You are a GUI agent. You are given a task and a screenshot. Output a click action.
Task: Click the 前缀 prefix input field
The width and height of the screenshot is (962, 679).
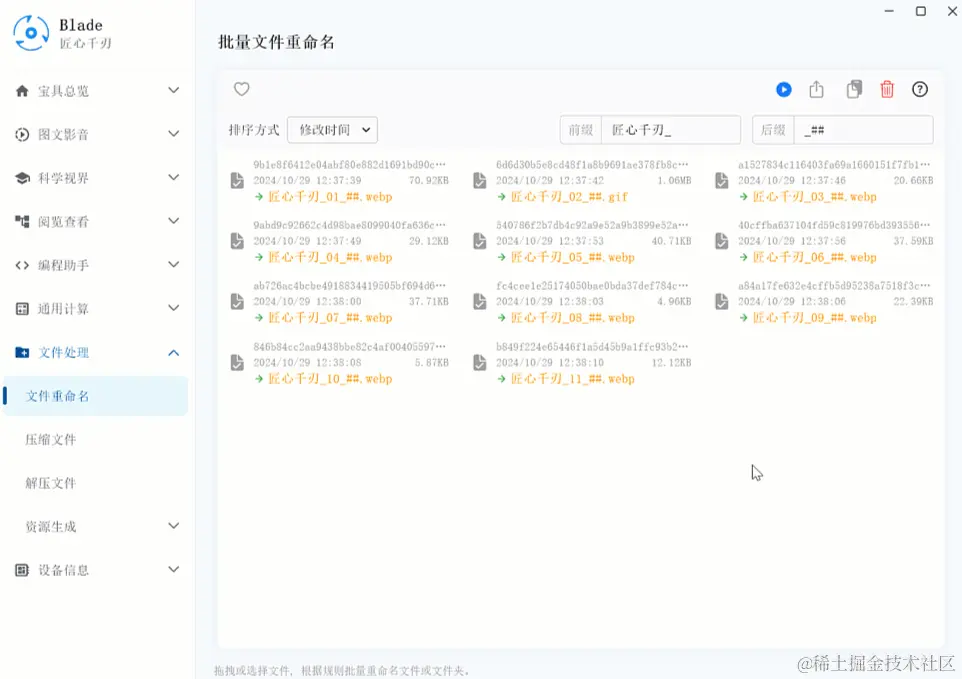click(x=671, y=130)
